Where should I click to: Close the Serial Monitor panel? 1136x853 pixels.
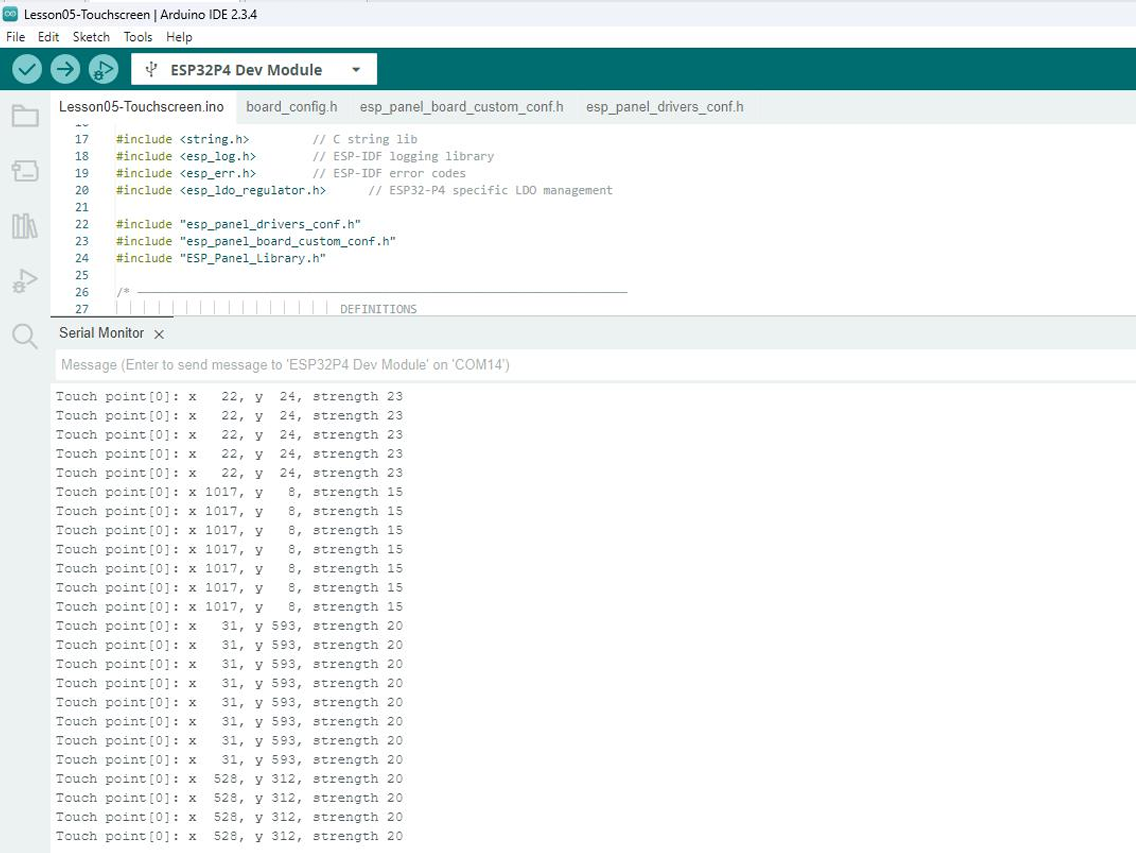click(159, 334)
